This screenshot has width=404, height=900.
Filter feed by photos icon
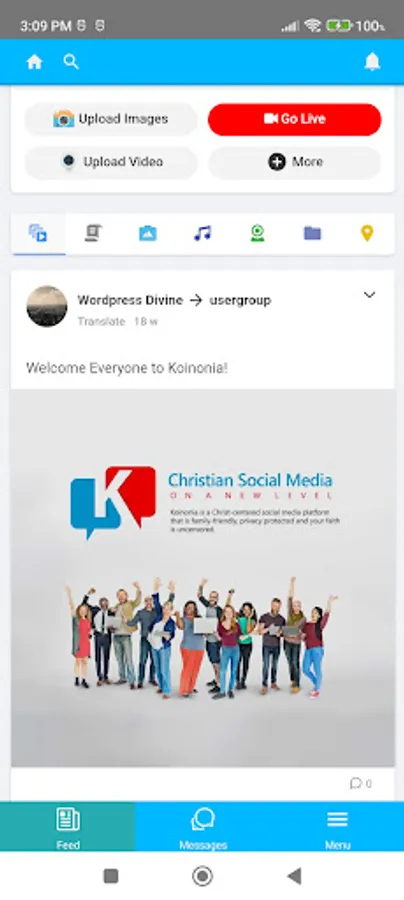coord(147,233)
